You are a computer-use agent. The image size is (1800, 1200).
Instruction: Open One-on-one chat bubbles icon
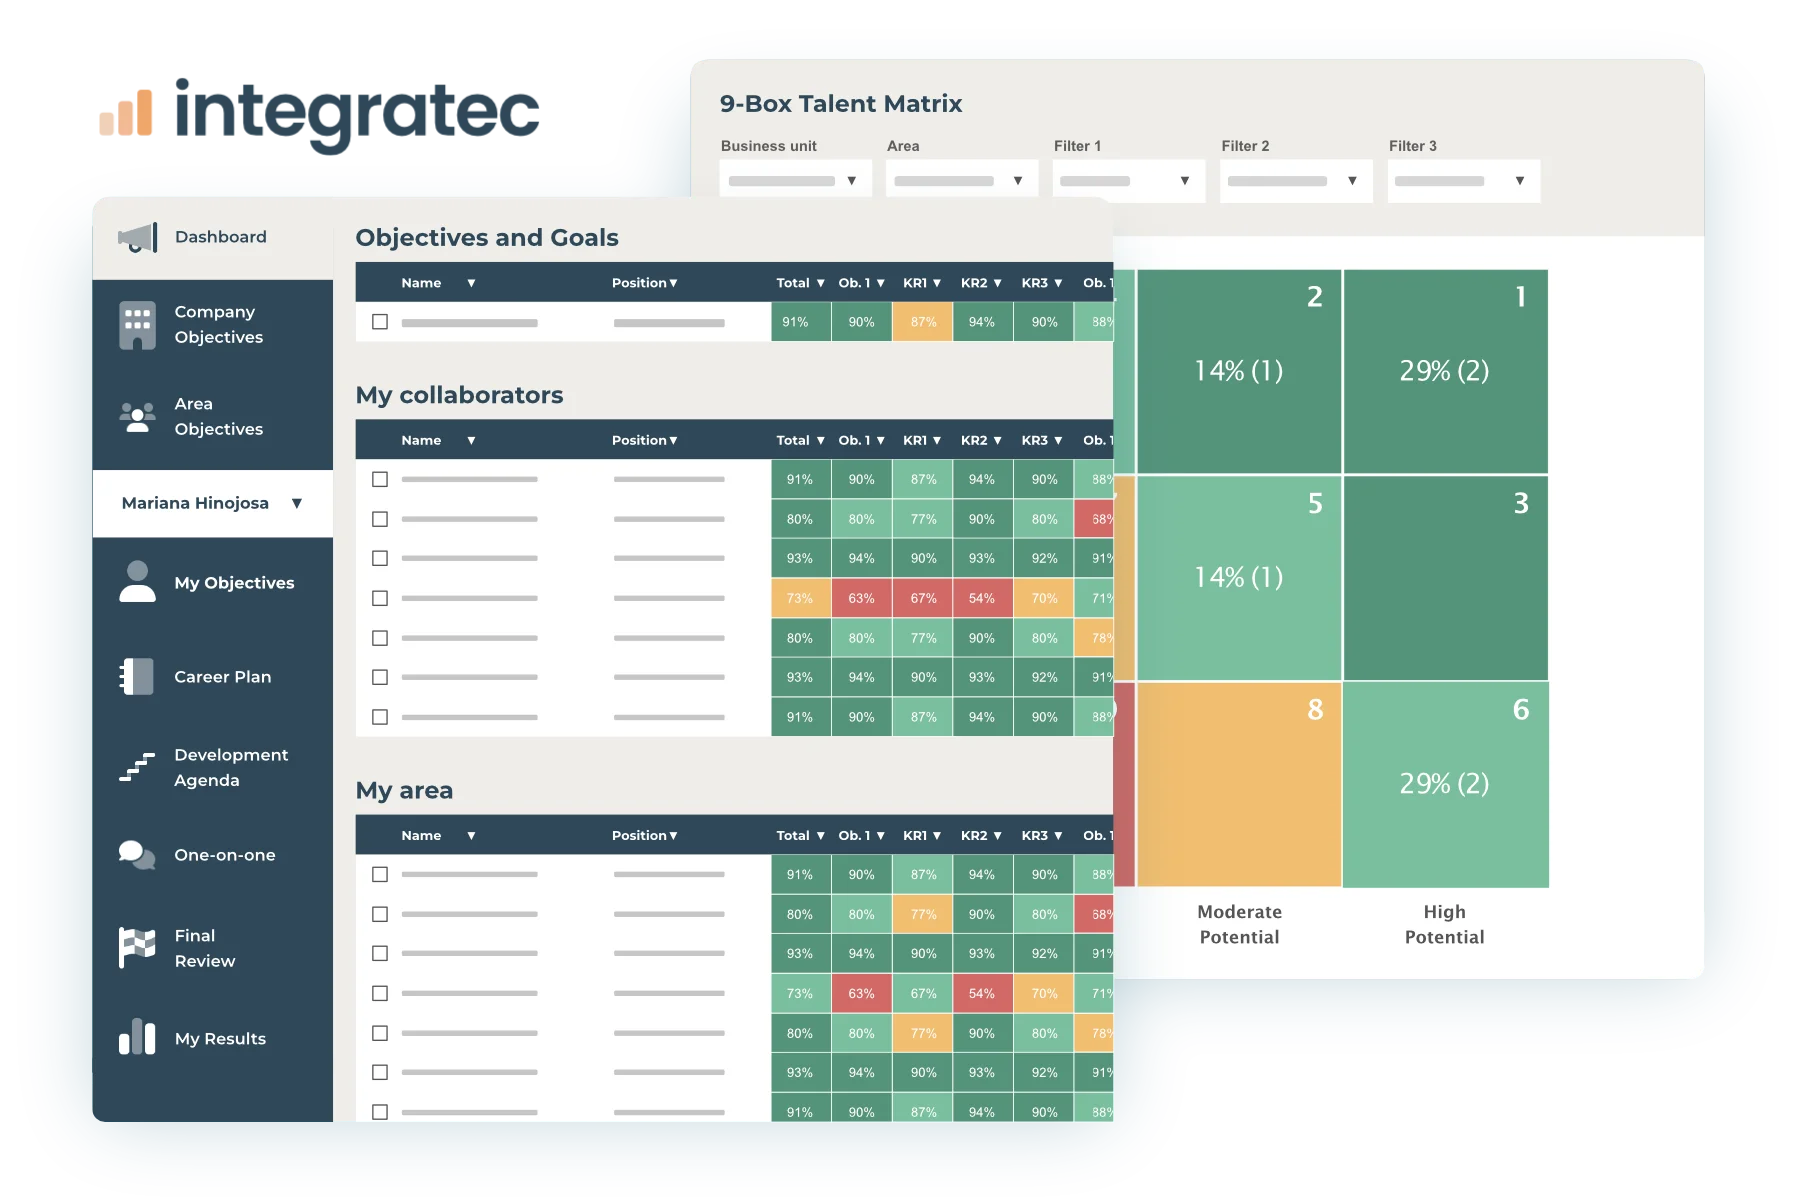pos(138,855)
